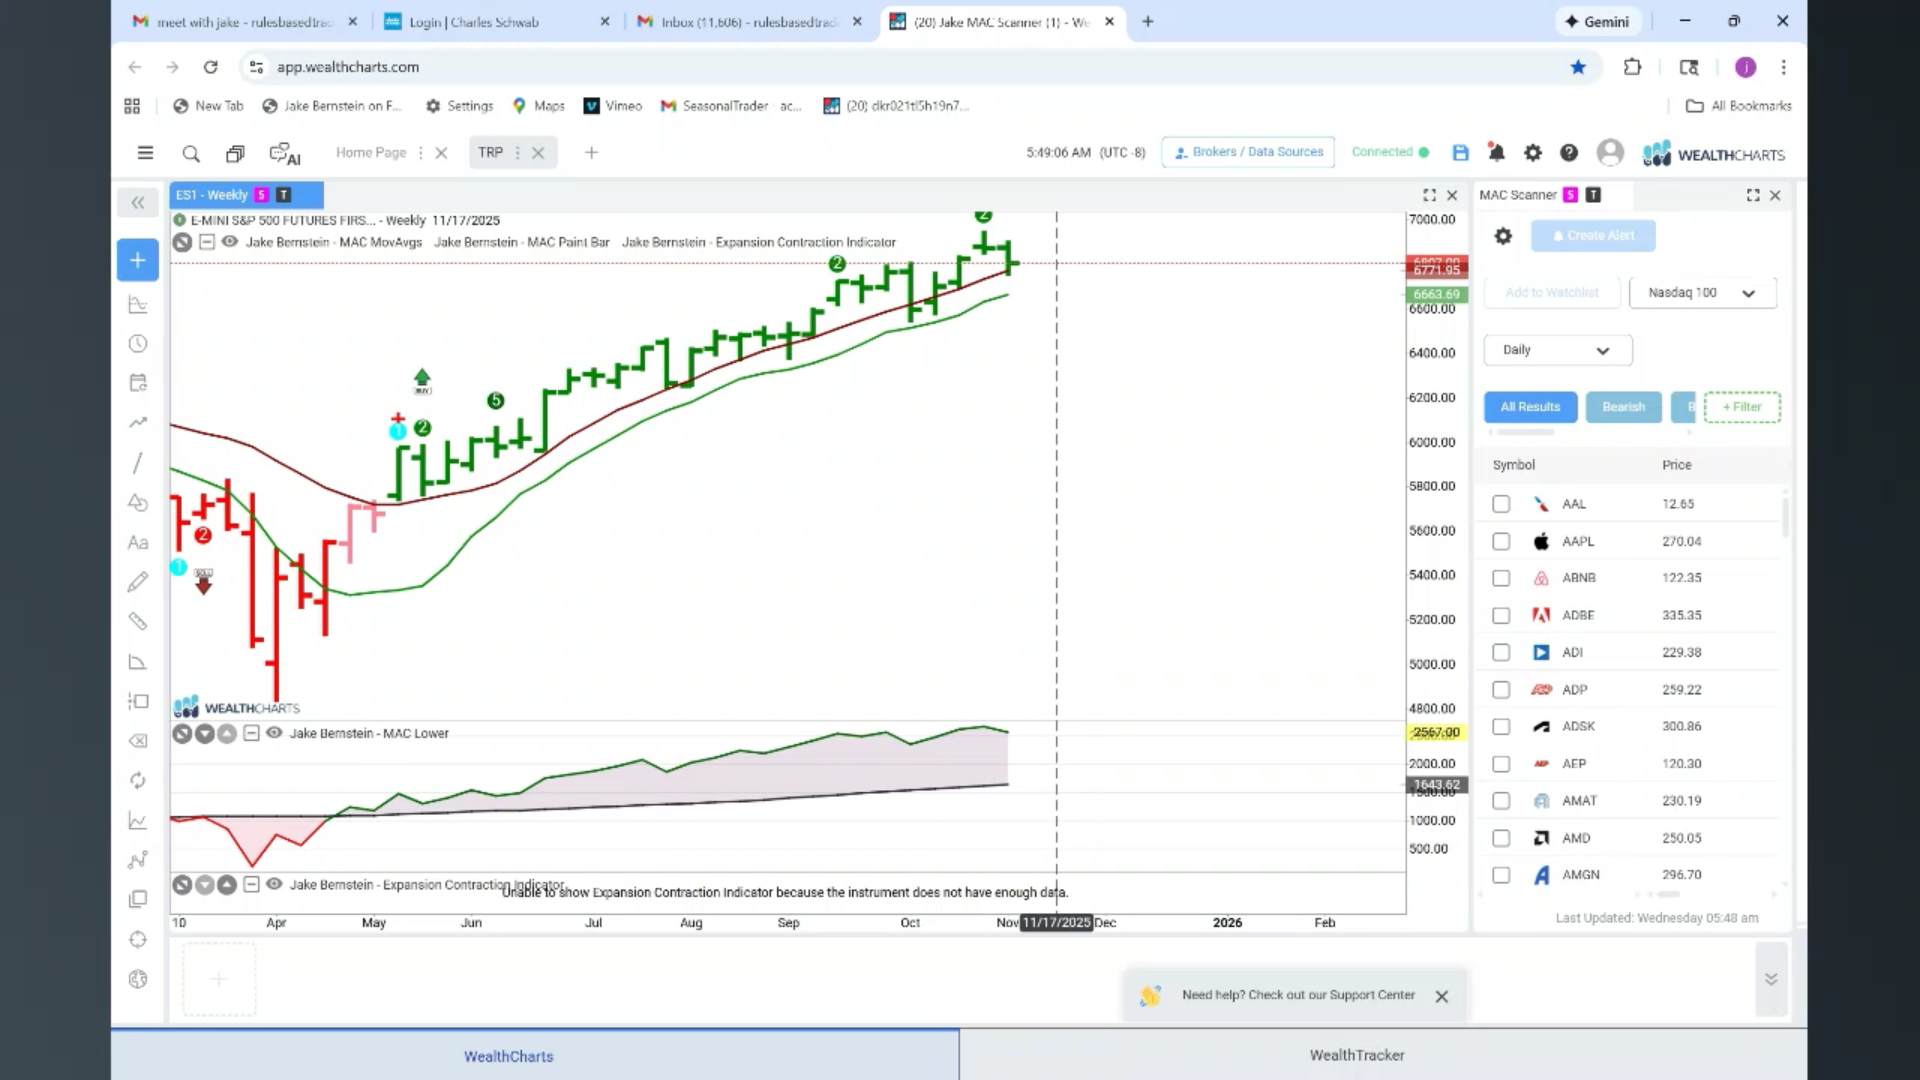This screenshot has width=1920, height=1080.
Task: Open the hamburger main menu
Action: pyautogui.click(x=145, y=153)
